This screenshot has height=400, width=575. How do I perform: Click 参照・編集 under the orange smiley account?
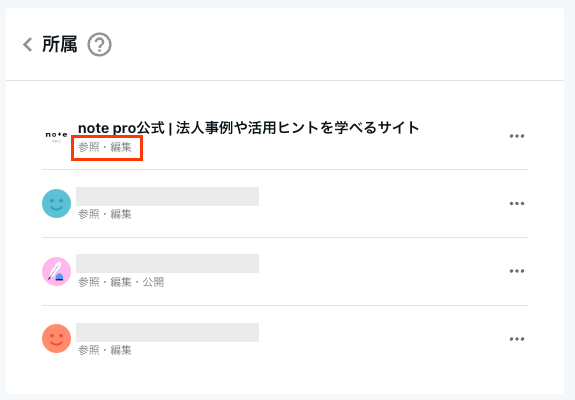pyautogui.click(x=105, y=350)
